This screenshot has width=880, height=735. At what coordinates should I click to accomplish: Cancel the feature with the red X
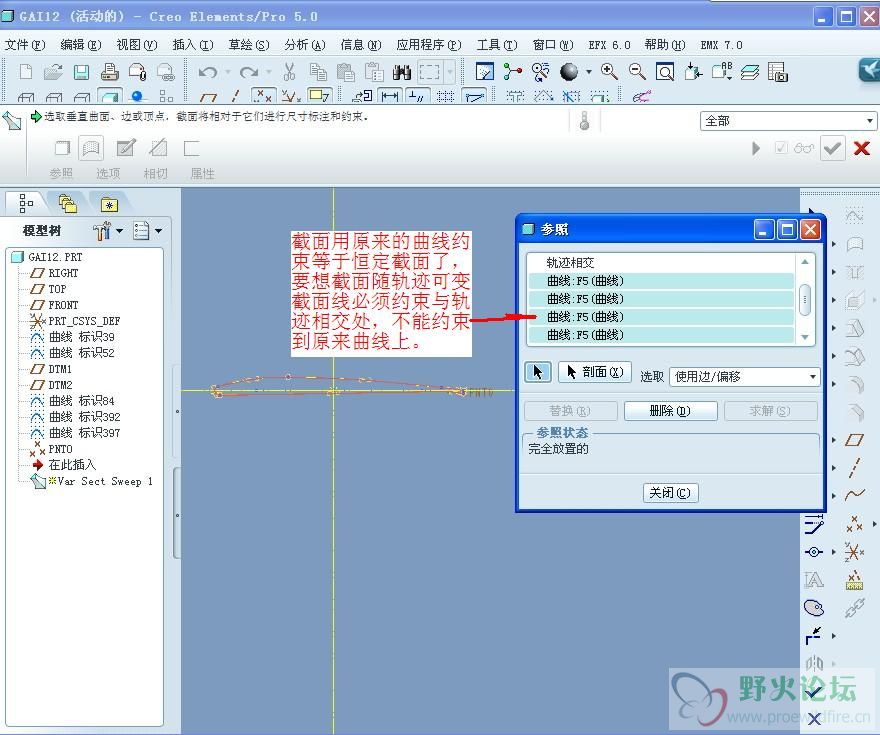(861, 148)
